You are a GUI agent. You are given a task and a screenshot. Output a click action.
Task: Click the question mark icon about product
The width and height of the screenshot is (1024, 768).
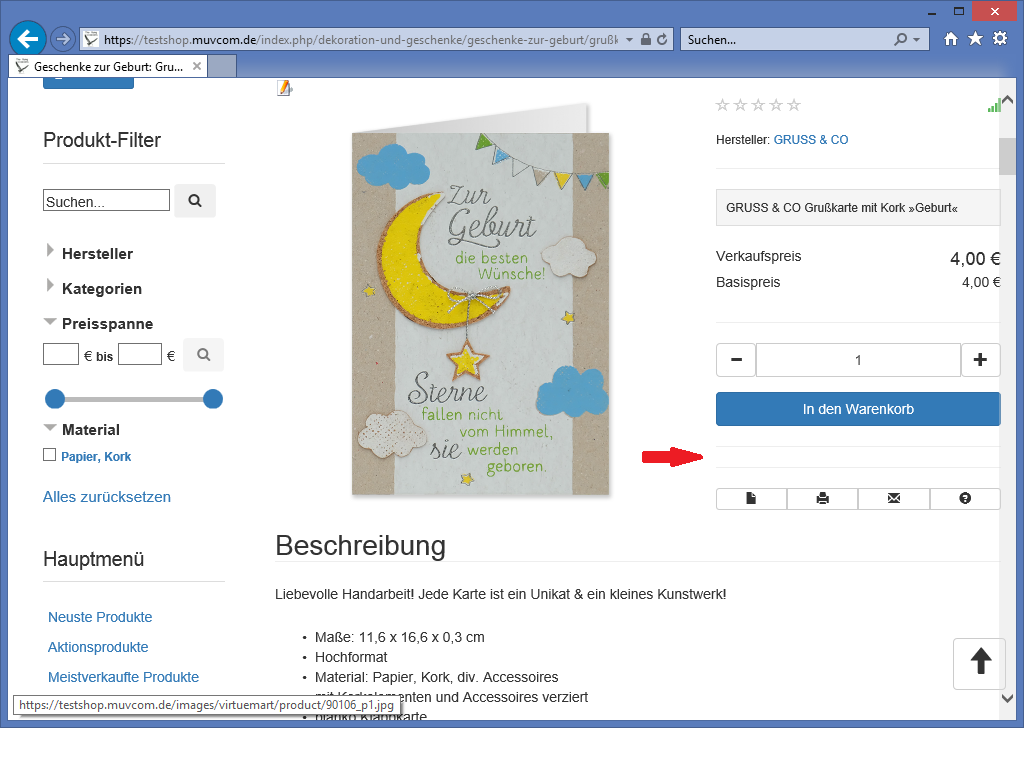[x=965, y=499]
